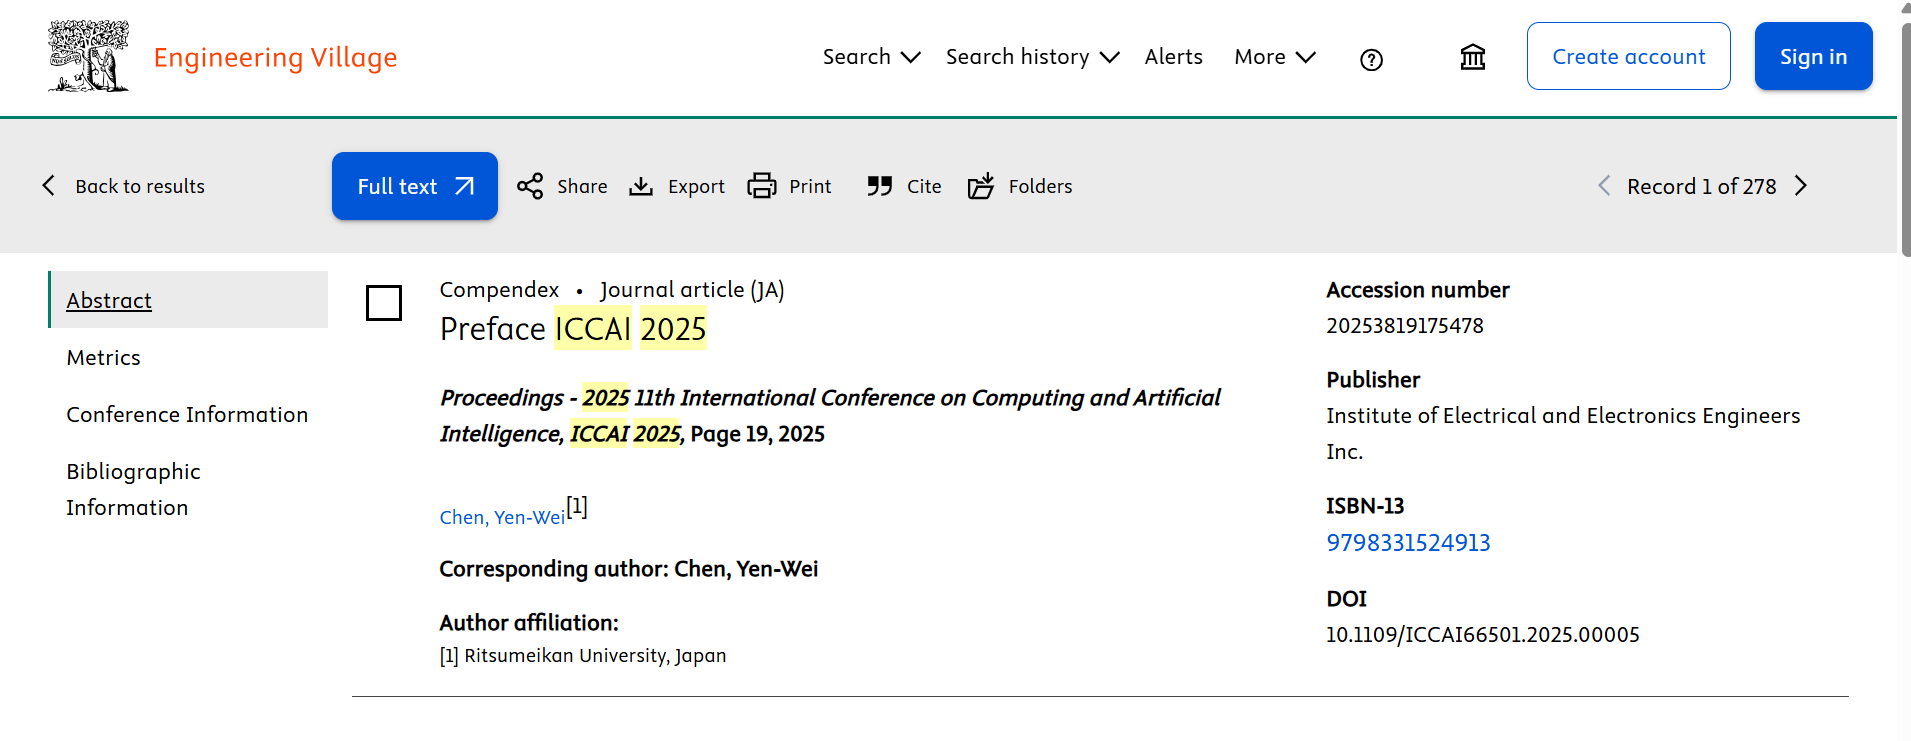Click the Share icon
The height and width of the screenshot is (741, 1911).
(530, 186)
